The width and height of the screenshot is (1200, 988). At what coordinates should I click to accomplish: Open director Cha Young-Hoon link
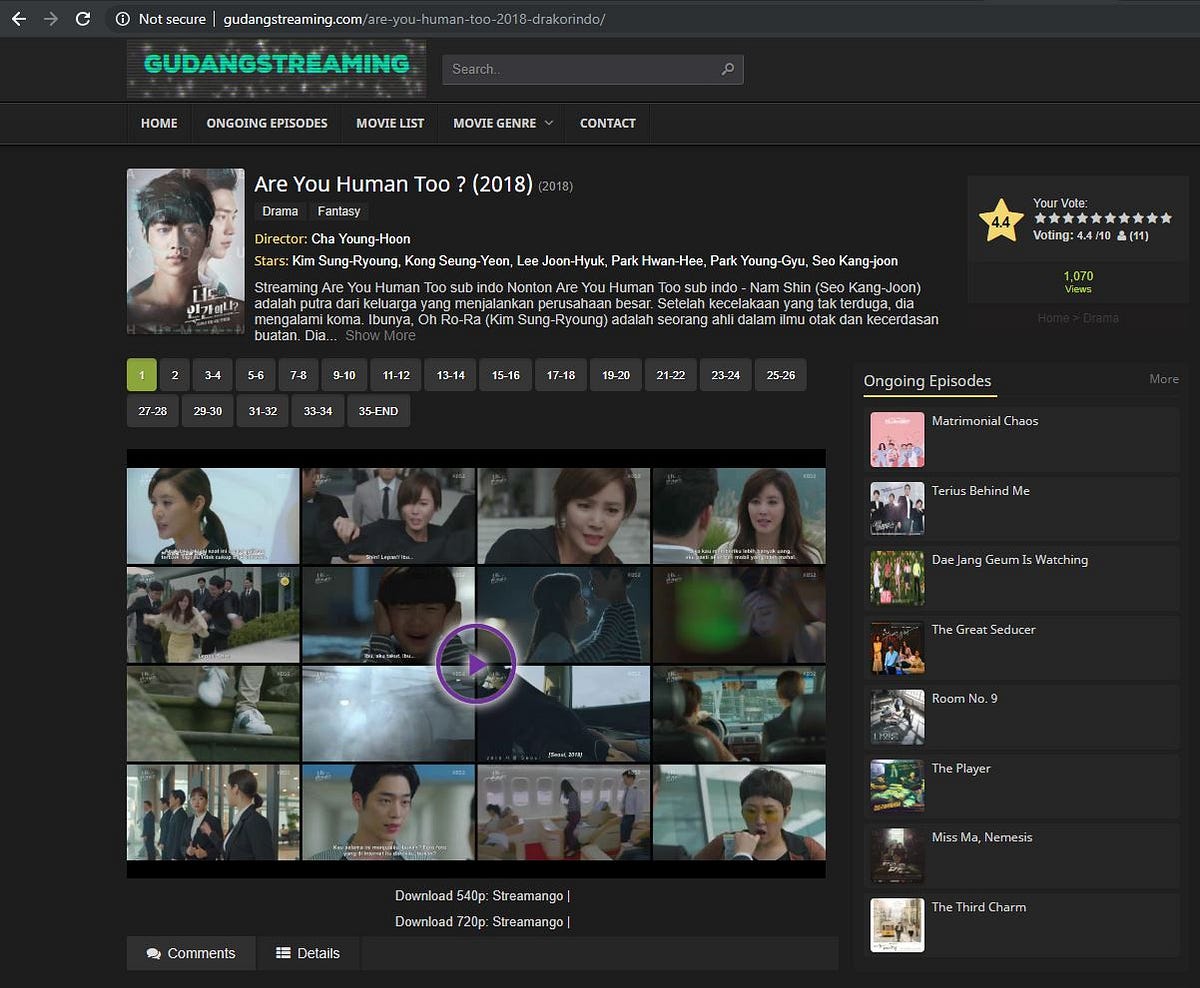point(361,239)
